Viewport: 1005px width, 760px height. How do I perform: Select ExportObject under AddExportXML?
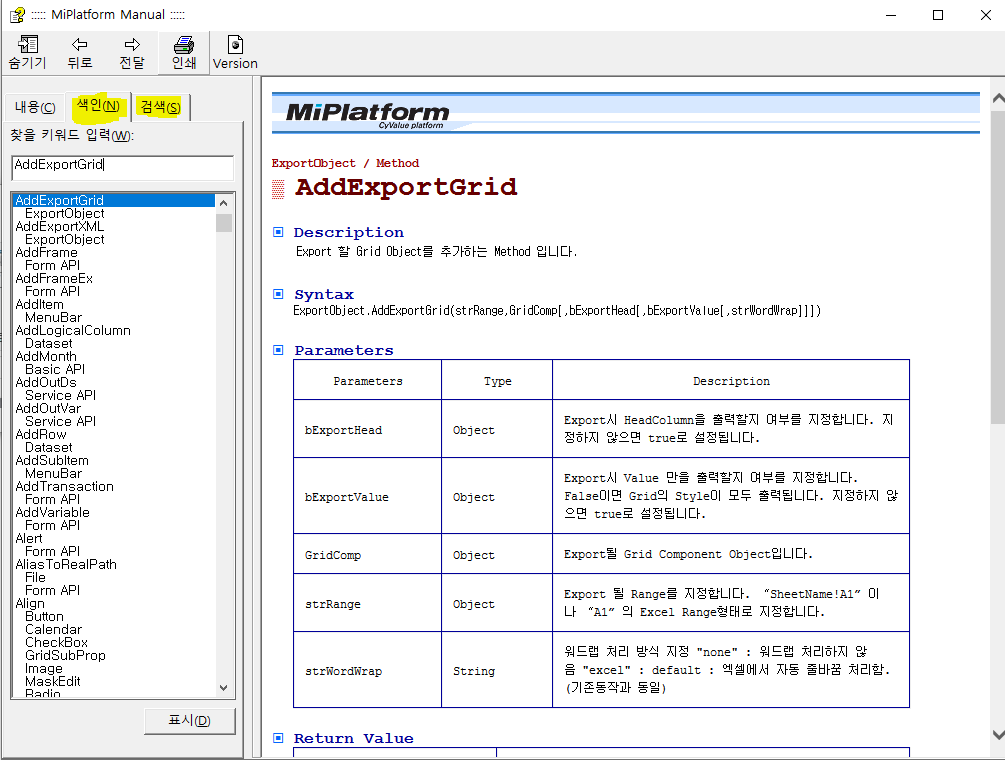click(x=64, y=240)
